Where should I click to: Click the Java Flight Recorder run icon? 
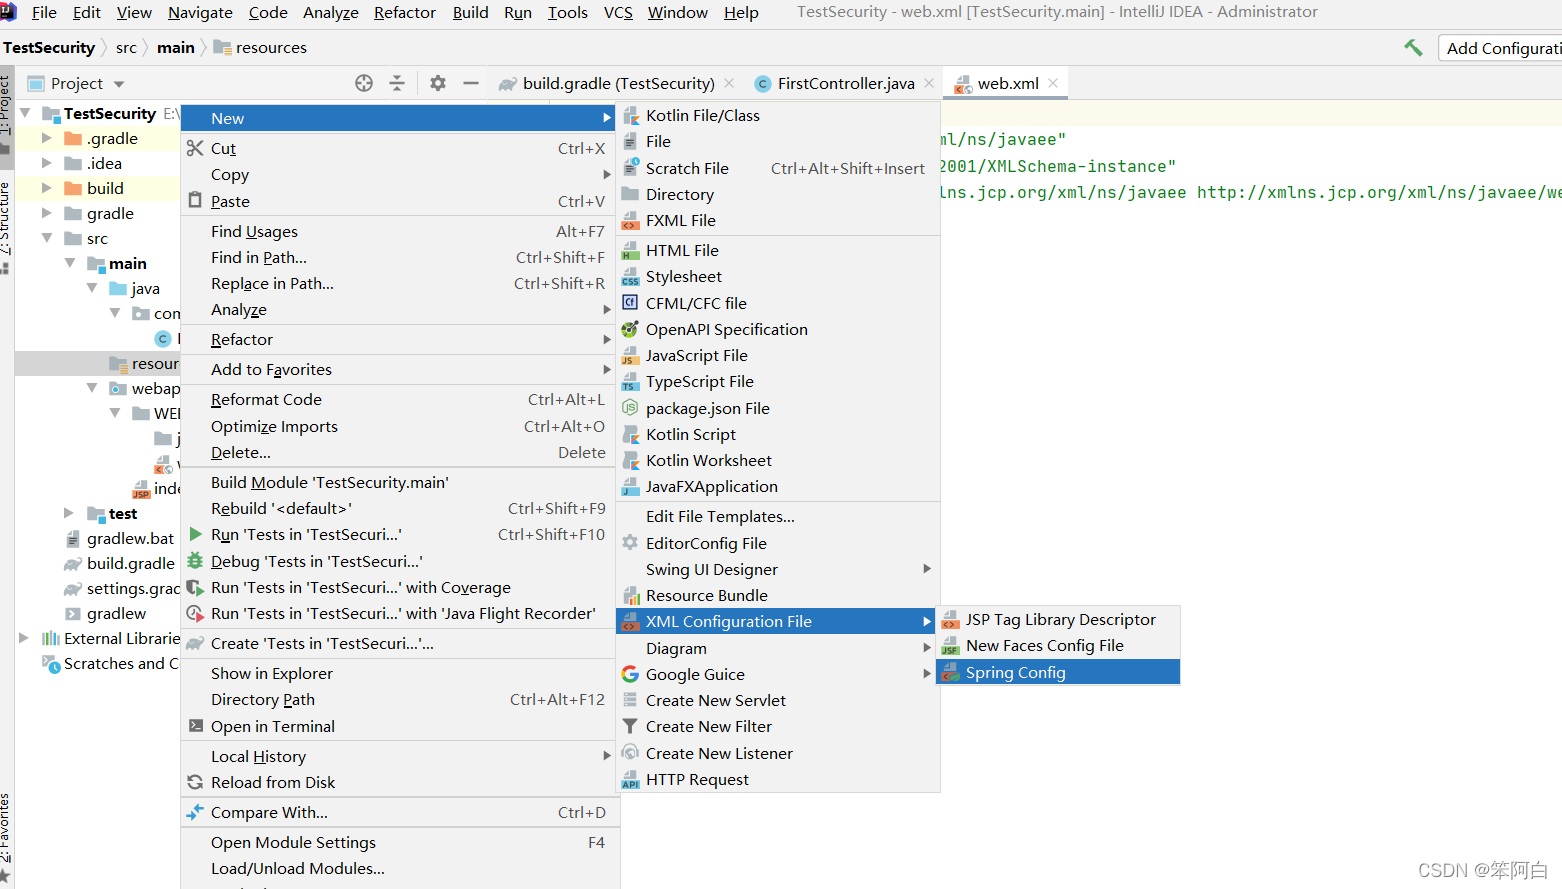[195, 613]
